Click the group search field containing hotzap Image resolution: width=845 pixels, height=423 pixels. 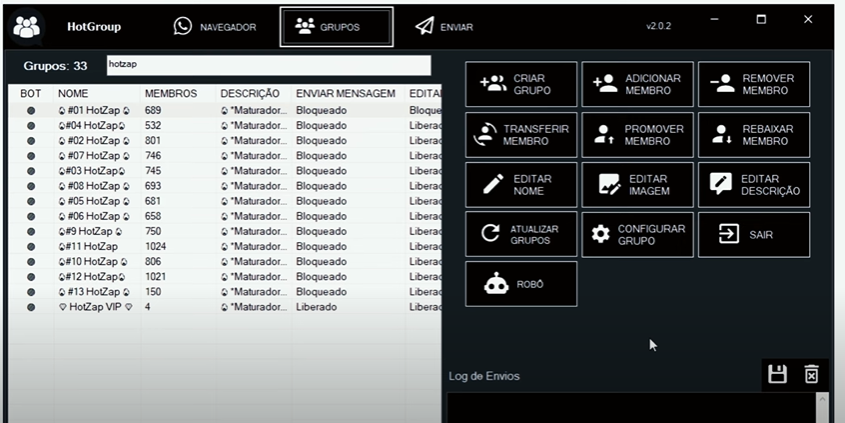[269, 65]
